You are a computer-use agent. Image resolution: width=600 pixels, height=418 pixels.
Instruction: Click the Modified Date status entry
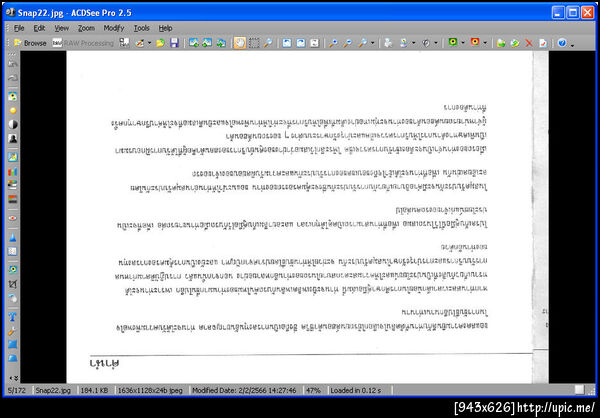point(244,390)
